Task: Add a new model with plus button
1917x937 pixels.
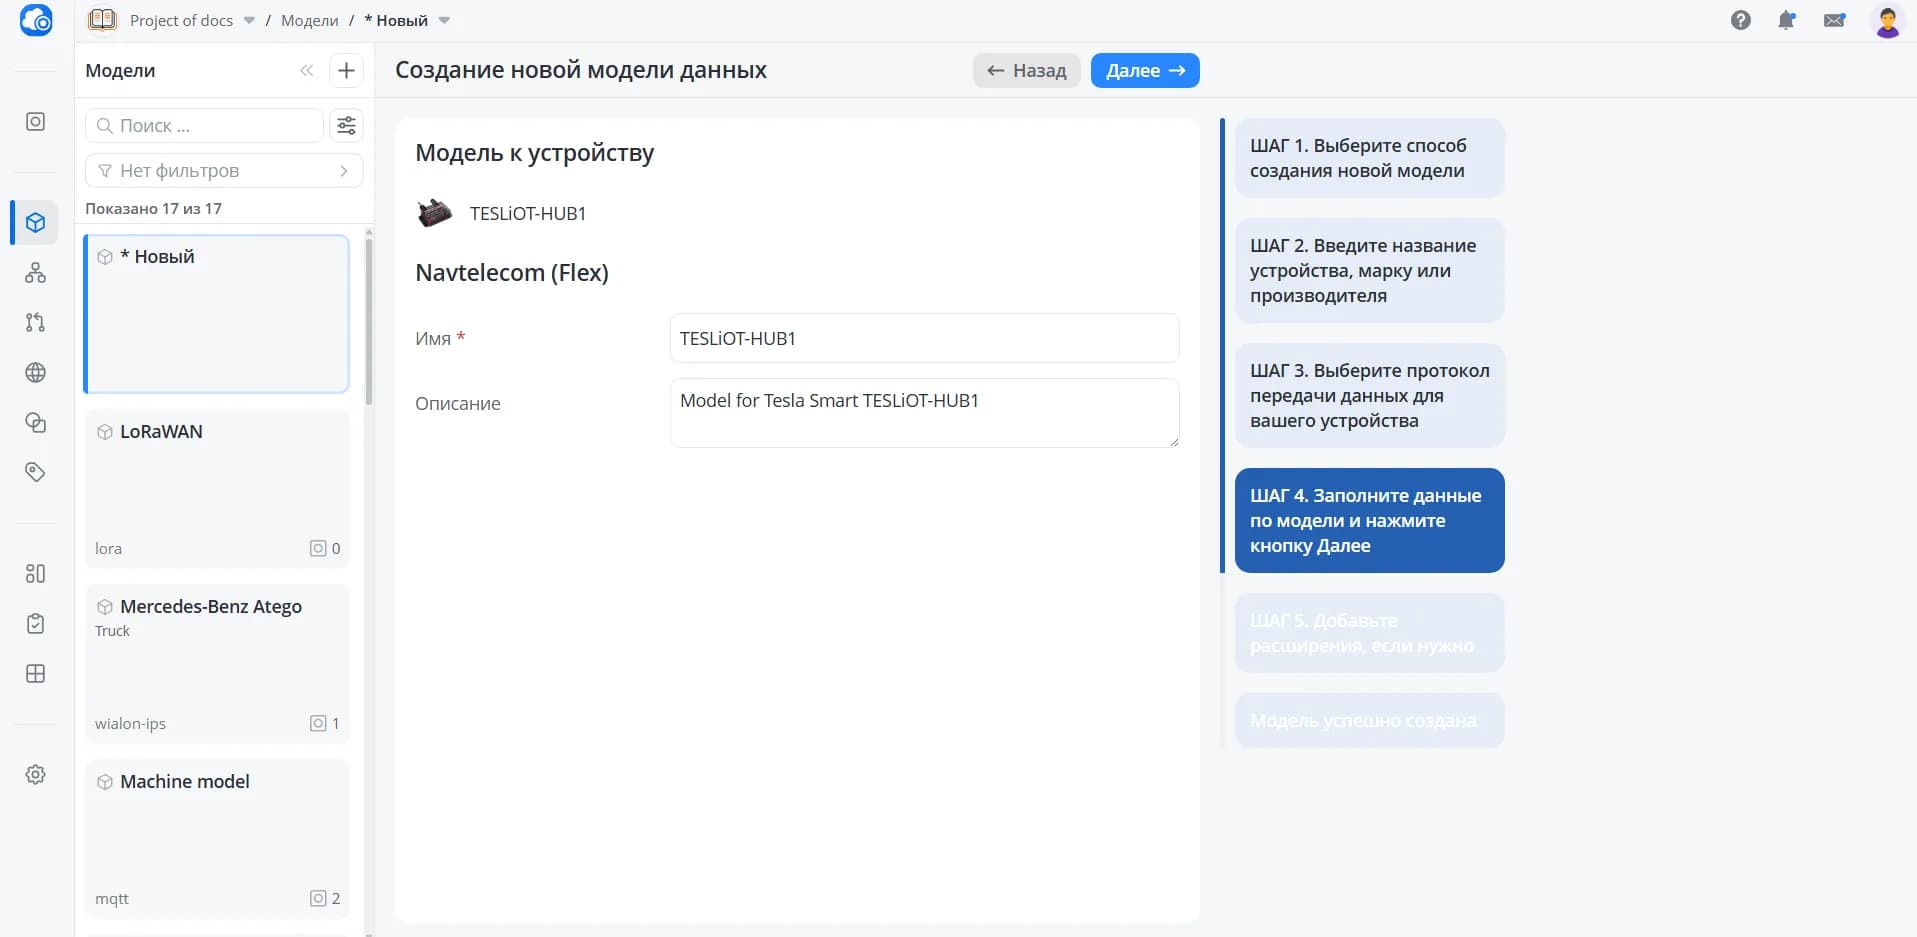Action: [x=346, y=70]
